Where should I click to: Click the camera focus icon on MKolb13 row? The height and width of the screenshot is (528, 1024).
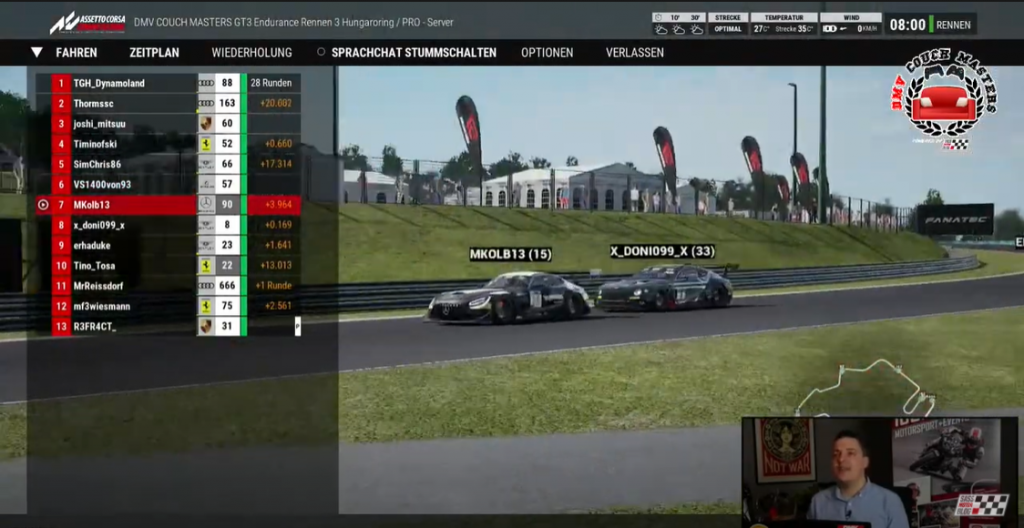pyautogui.click(x=43, y=205)
